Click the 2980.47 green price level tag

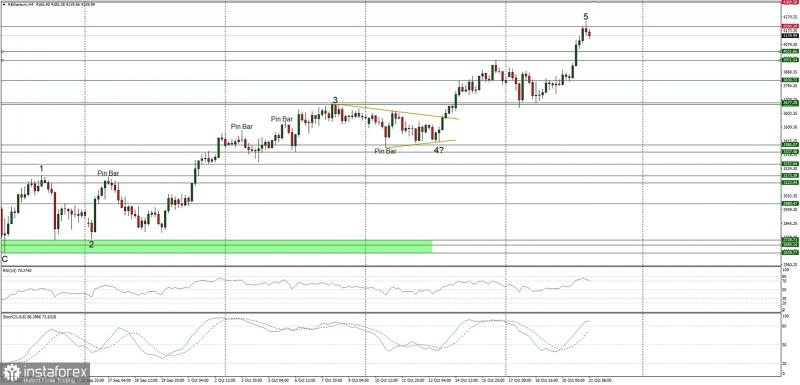(x=790, y=203)
